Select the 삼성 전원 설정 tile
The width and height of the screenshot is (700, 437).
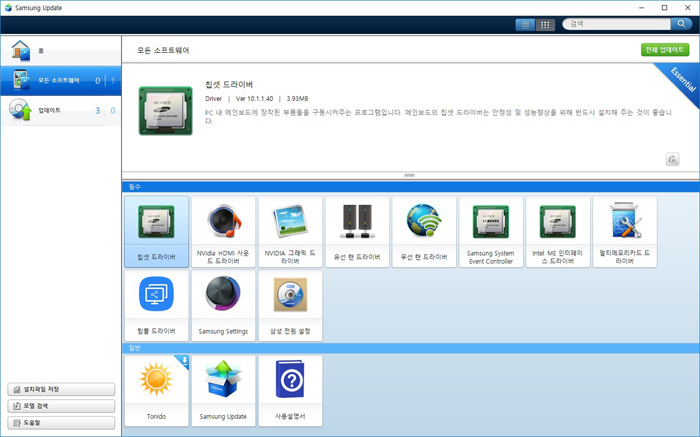pos(290,306)
